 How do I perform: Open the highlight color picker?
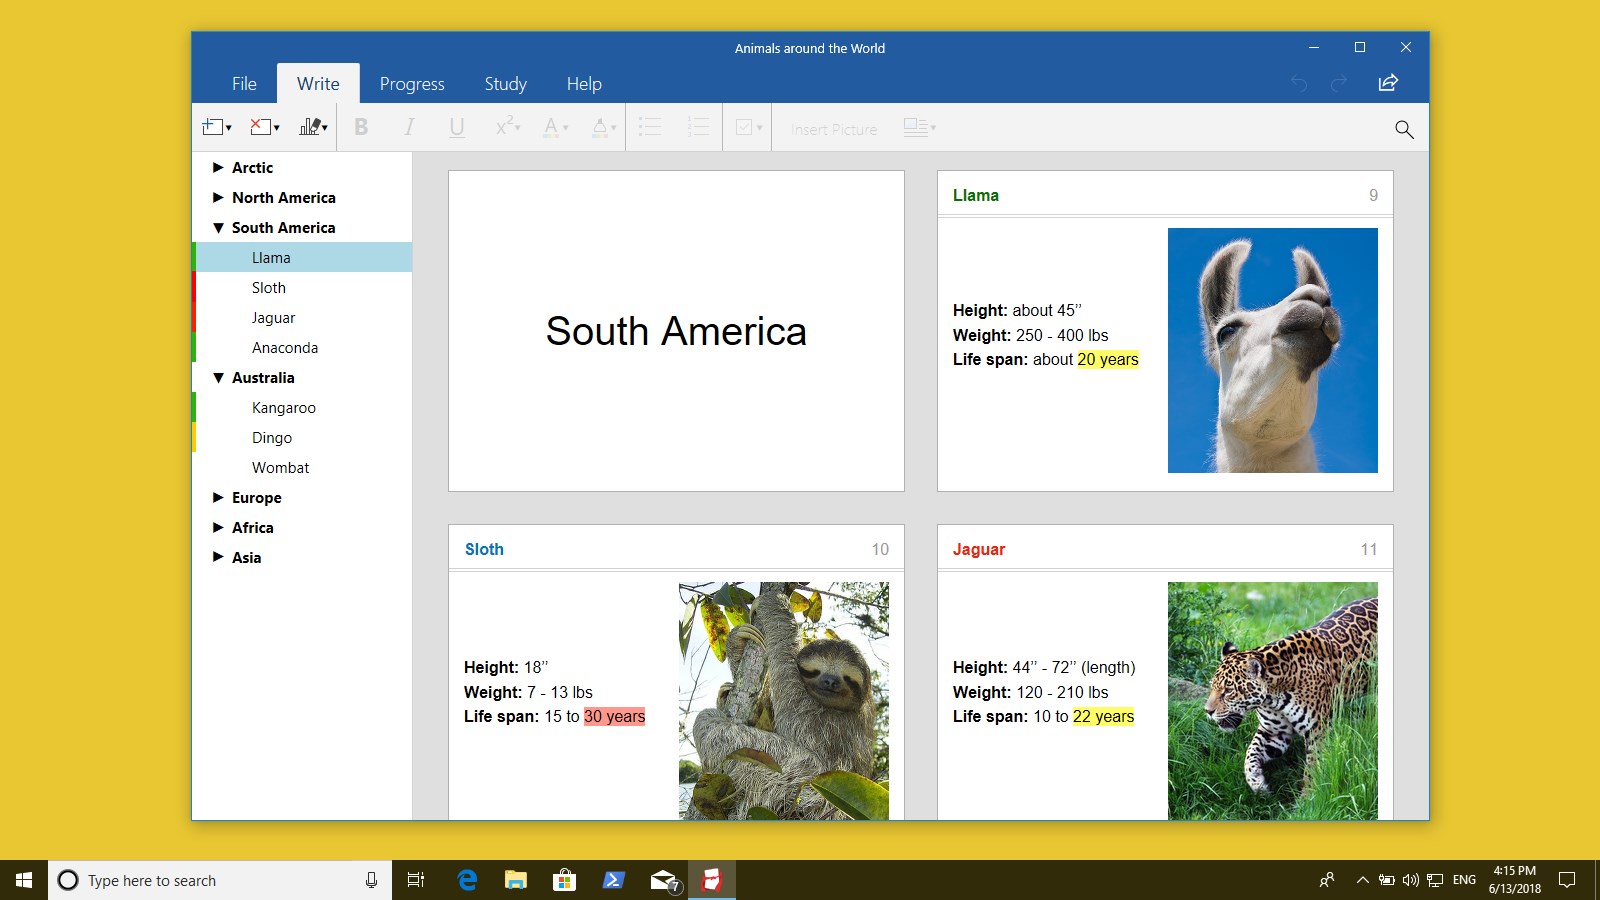[x=600, y=127]
